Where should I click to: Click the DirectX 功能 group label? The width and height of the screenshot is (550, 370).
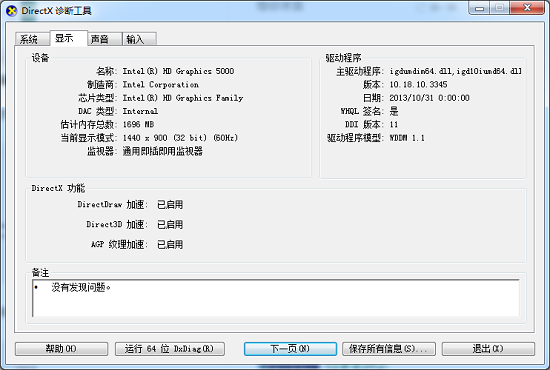58,188
